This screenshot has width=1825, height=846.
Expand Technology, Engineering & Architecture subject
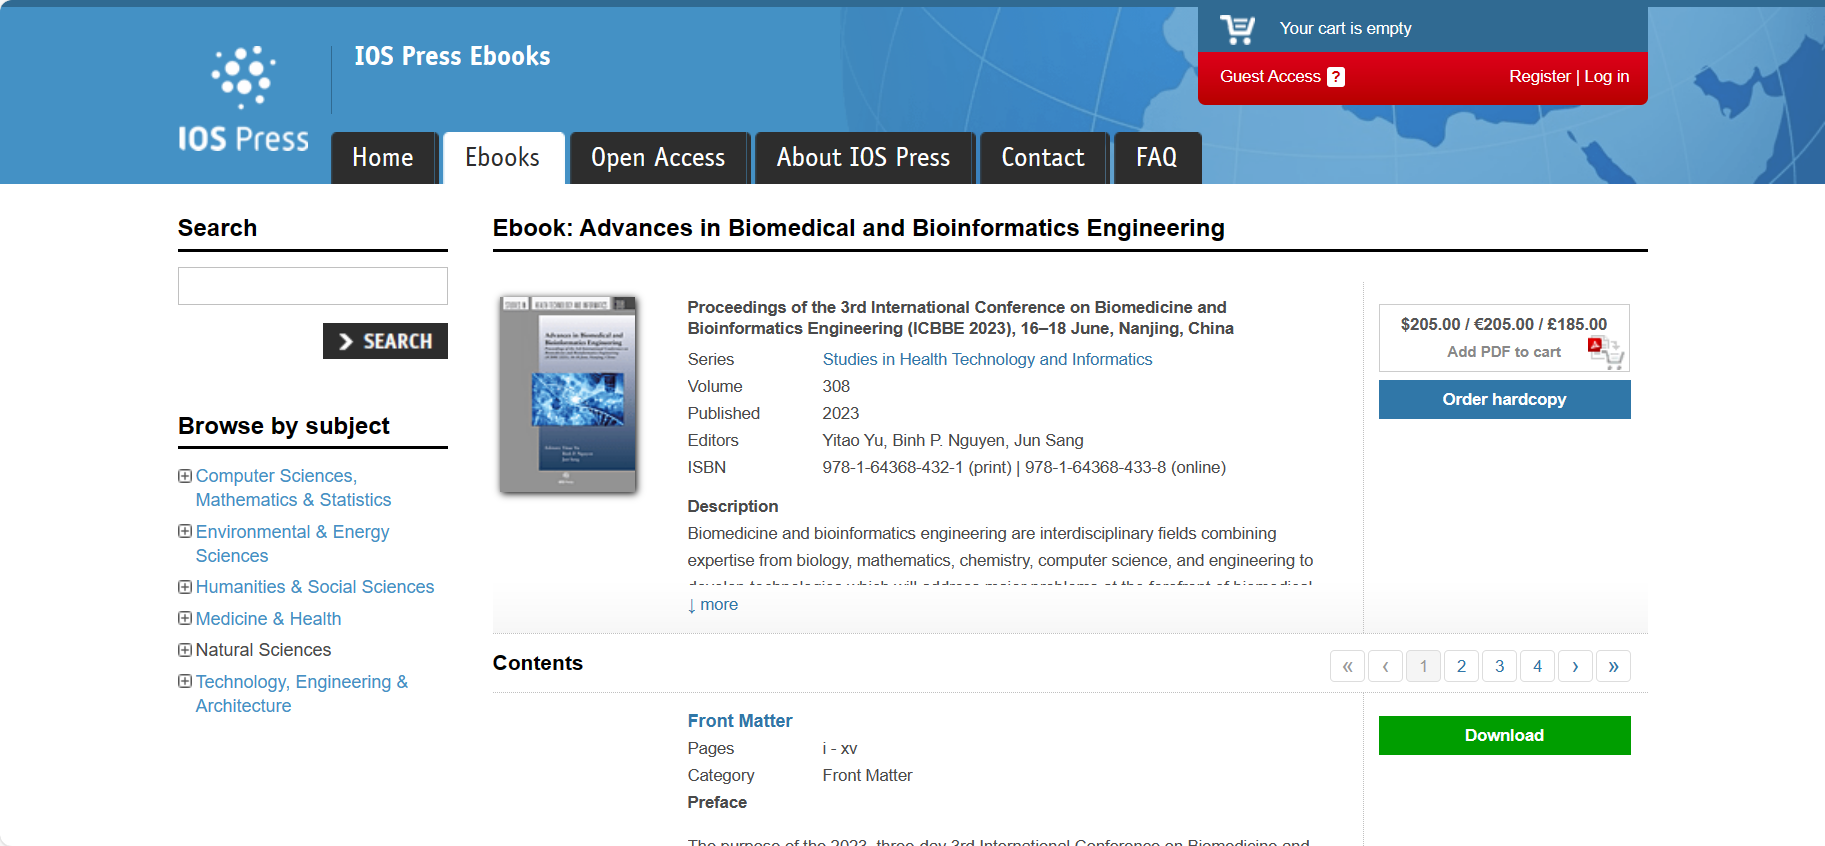[x=185, y=681]
